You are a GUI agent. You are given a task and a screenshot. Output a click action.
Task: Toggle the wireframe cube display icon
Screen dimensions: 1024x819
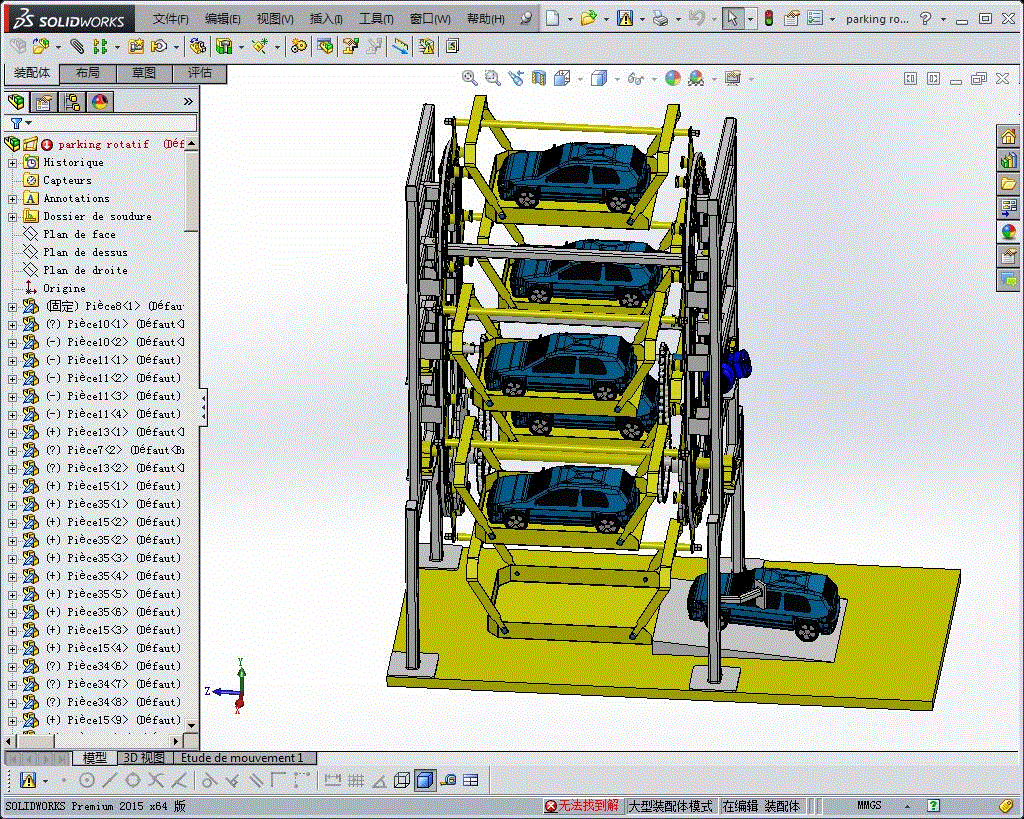(x=402, y=780)
